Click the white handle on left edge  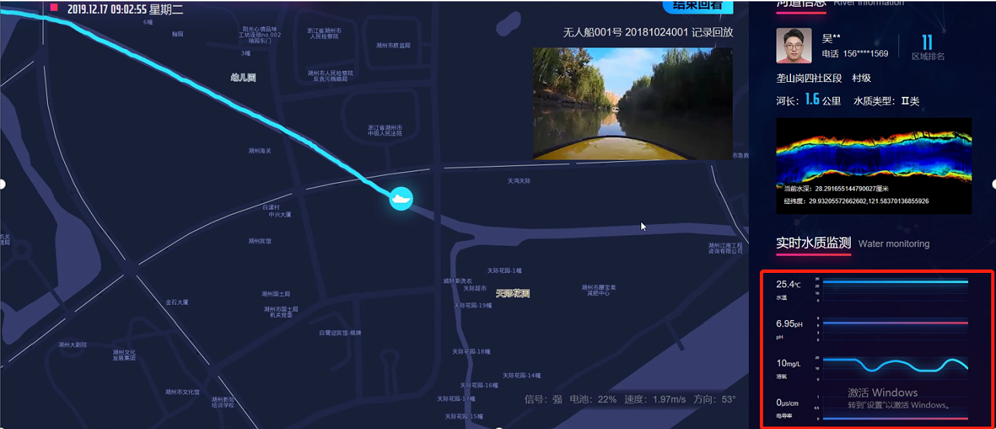3,184
